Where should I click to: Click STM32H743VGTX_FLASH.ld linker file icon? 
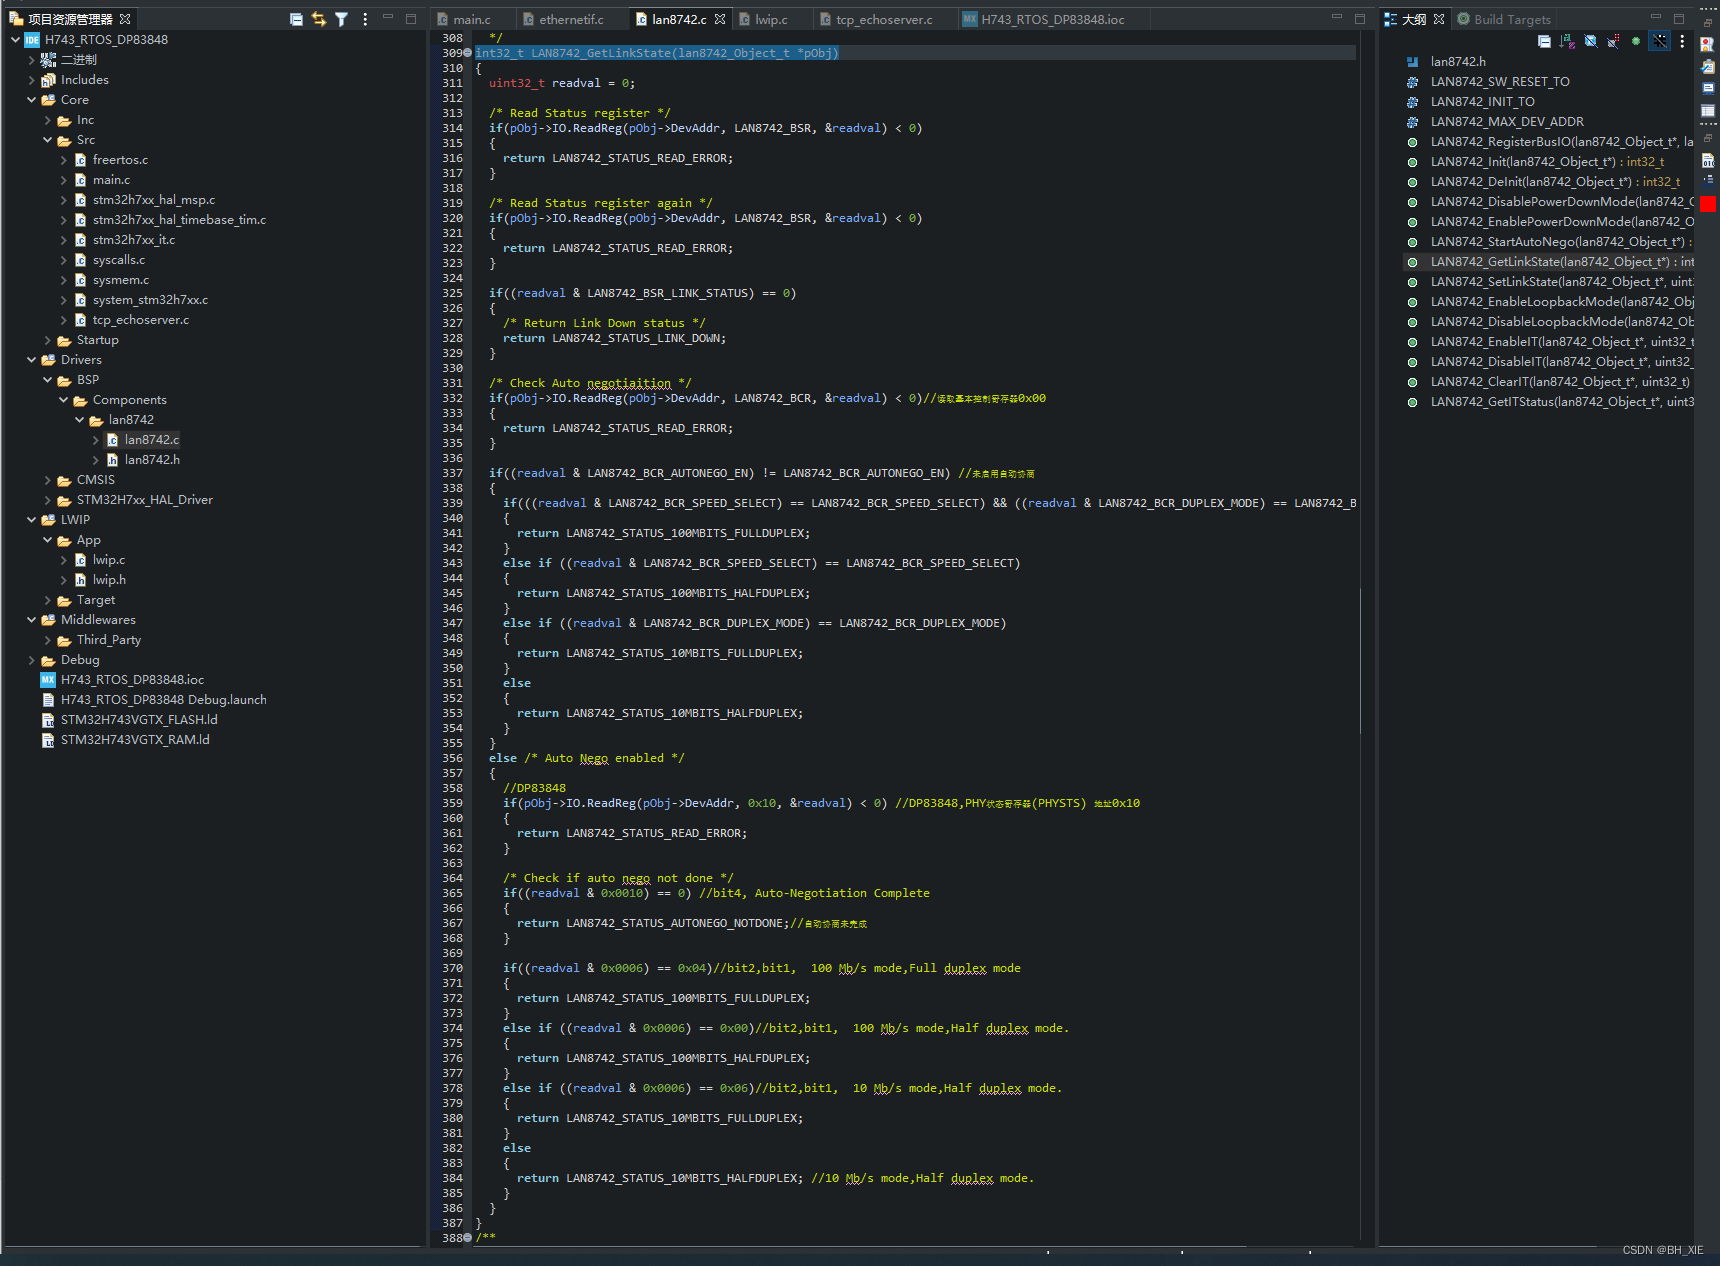click(48, 720)
